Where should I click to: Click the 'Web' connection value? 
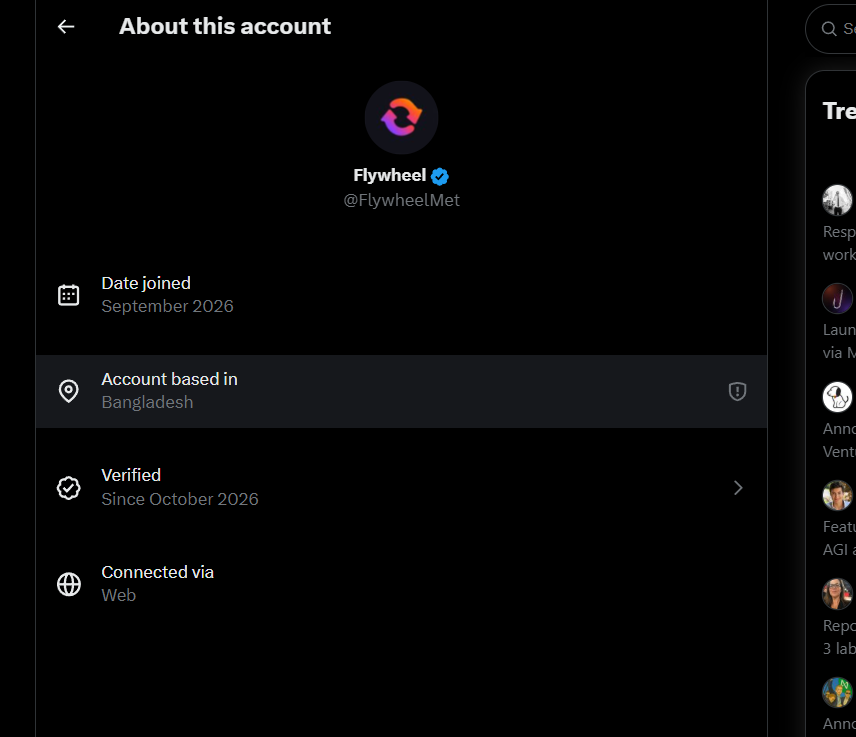tap(118, 595)
